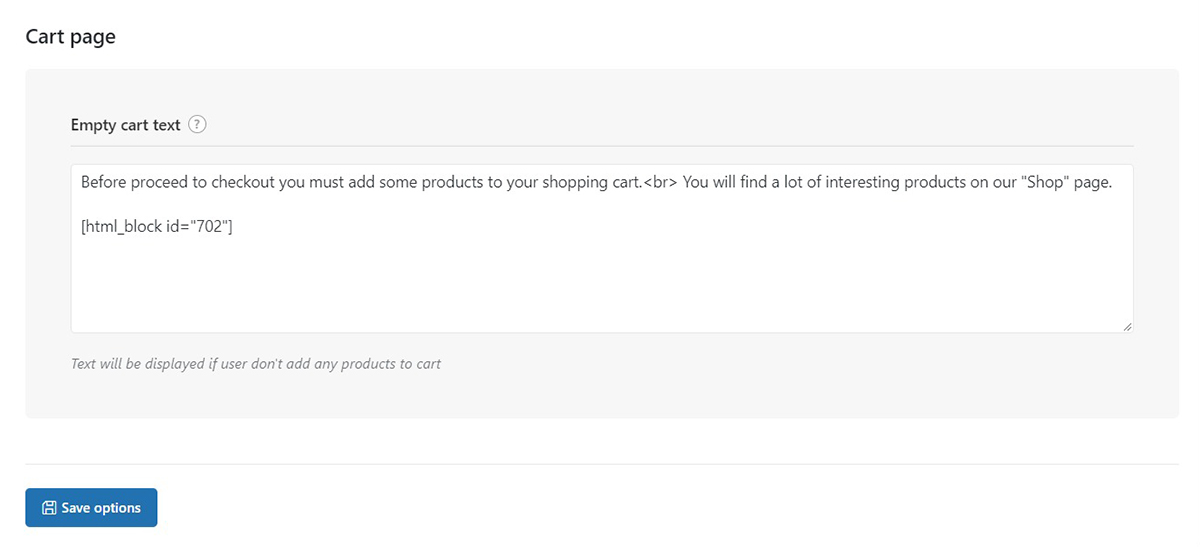
Task: Place cursor on the html_block shortcode line
Action: click(157, 227)
